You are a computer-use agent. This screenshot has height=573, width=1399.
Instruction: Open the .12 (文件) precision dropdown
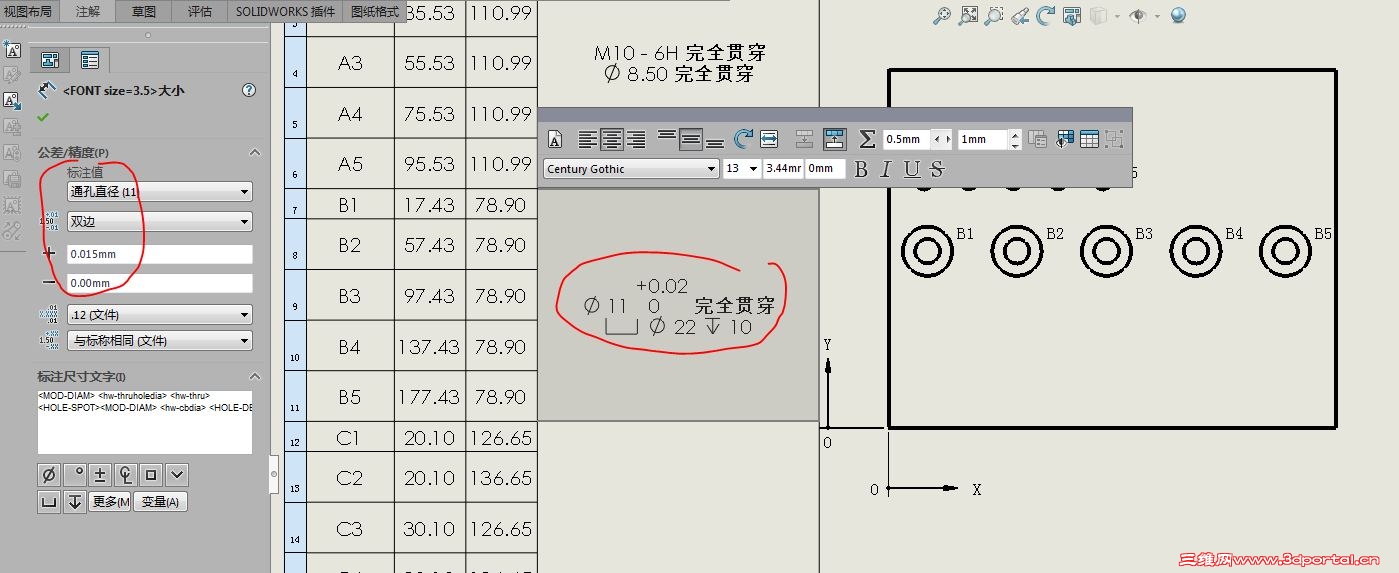coord(159,315)
